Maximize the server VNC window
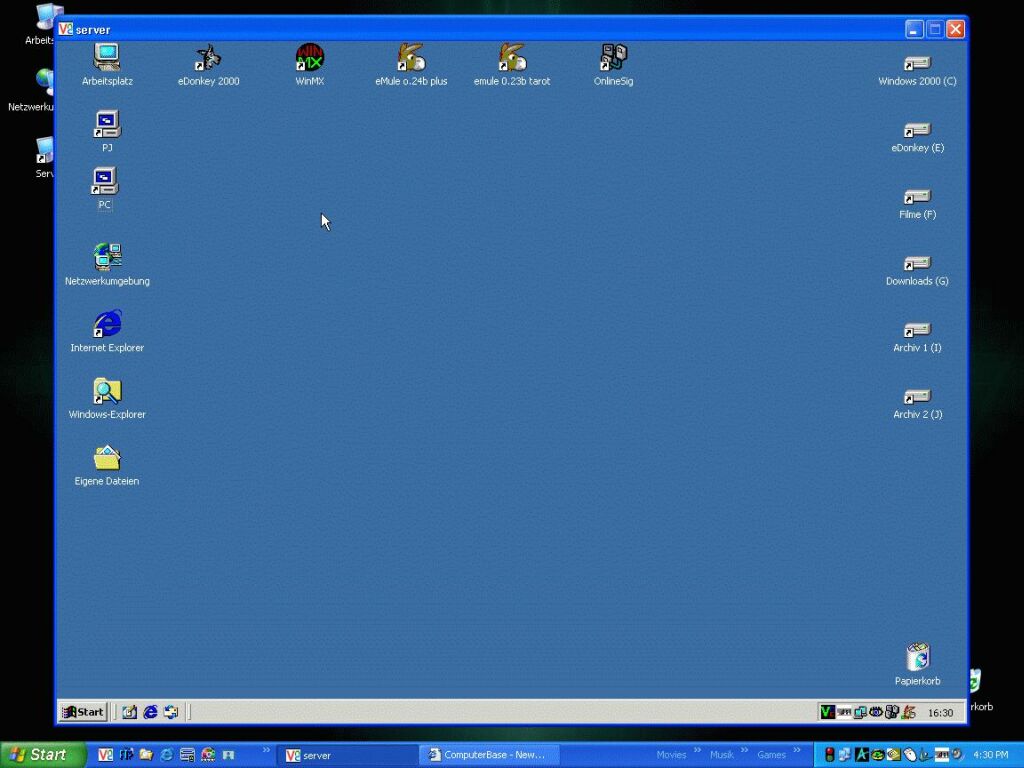The image size is (1024, 768). click(x=935, y=29)
